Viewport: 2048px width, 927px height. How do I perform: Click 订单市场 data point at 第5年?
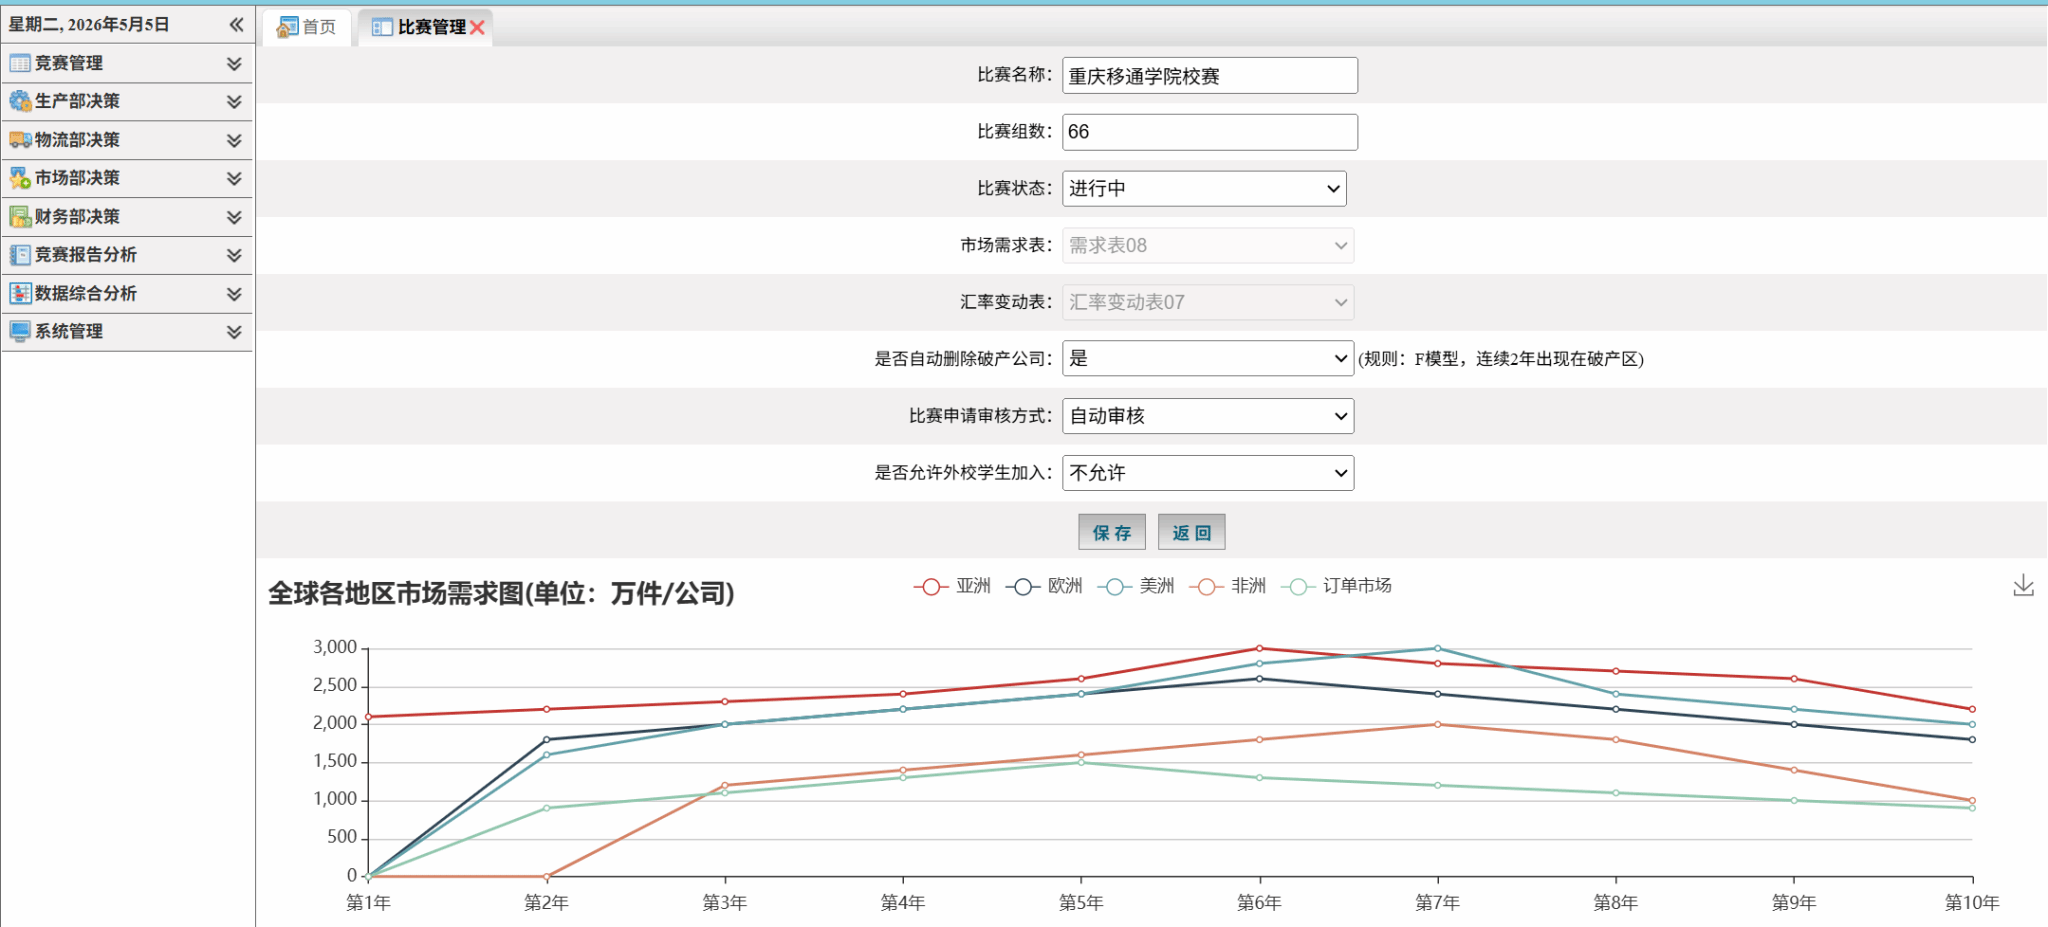[1081, 762]
